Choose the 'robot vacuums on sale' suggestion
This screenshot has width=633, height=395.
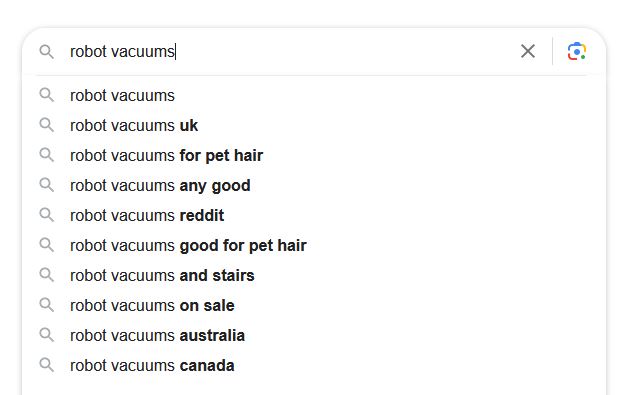pos(314,306)
